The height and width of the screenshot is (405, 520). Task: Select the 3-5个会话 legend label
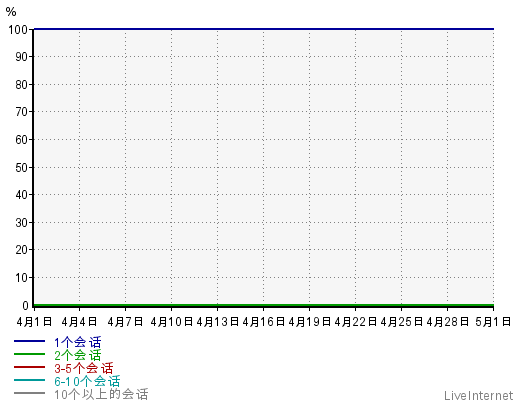(84, 368)
